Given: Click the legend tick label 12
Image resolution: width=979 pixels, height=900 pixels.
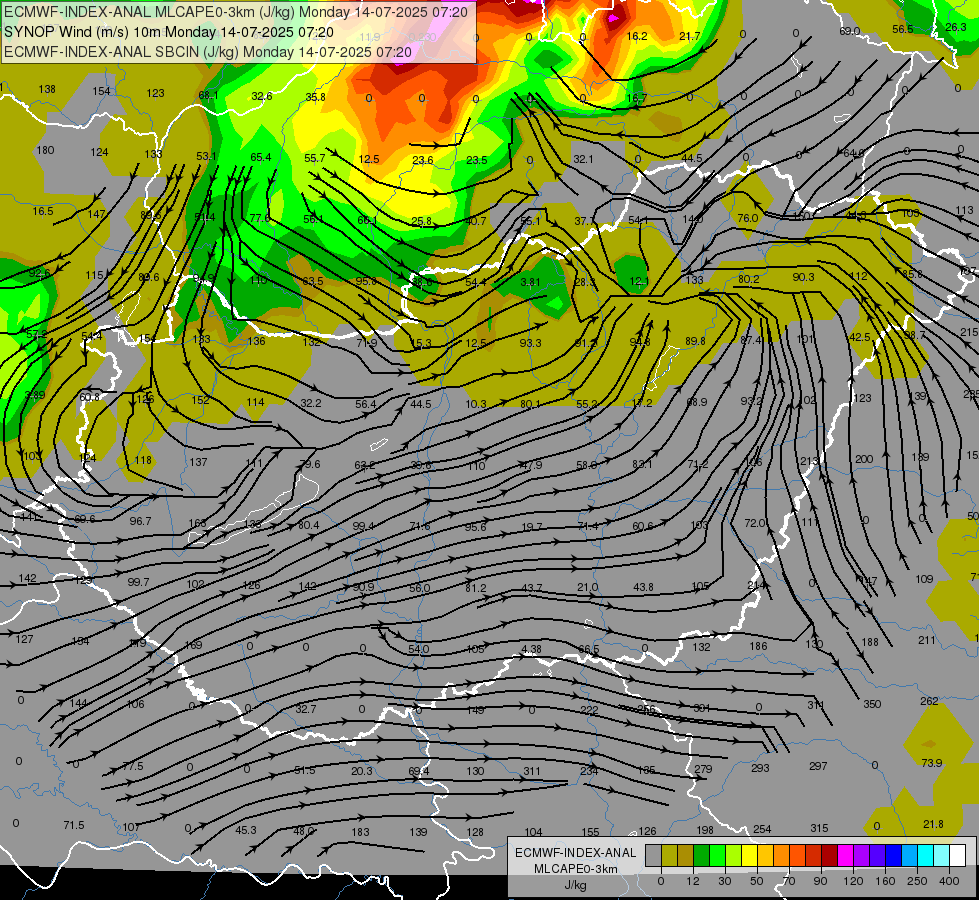Looking at the screenshot, I should pos(693,881).
